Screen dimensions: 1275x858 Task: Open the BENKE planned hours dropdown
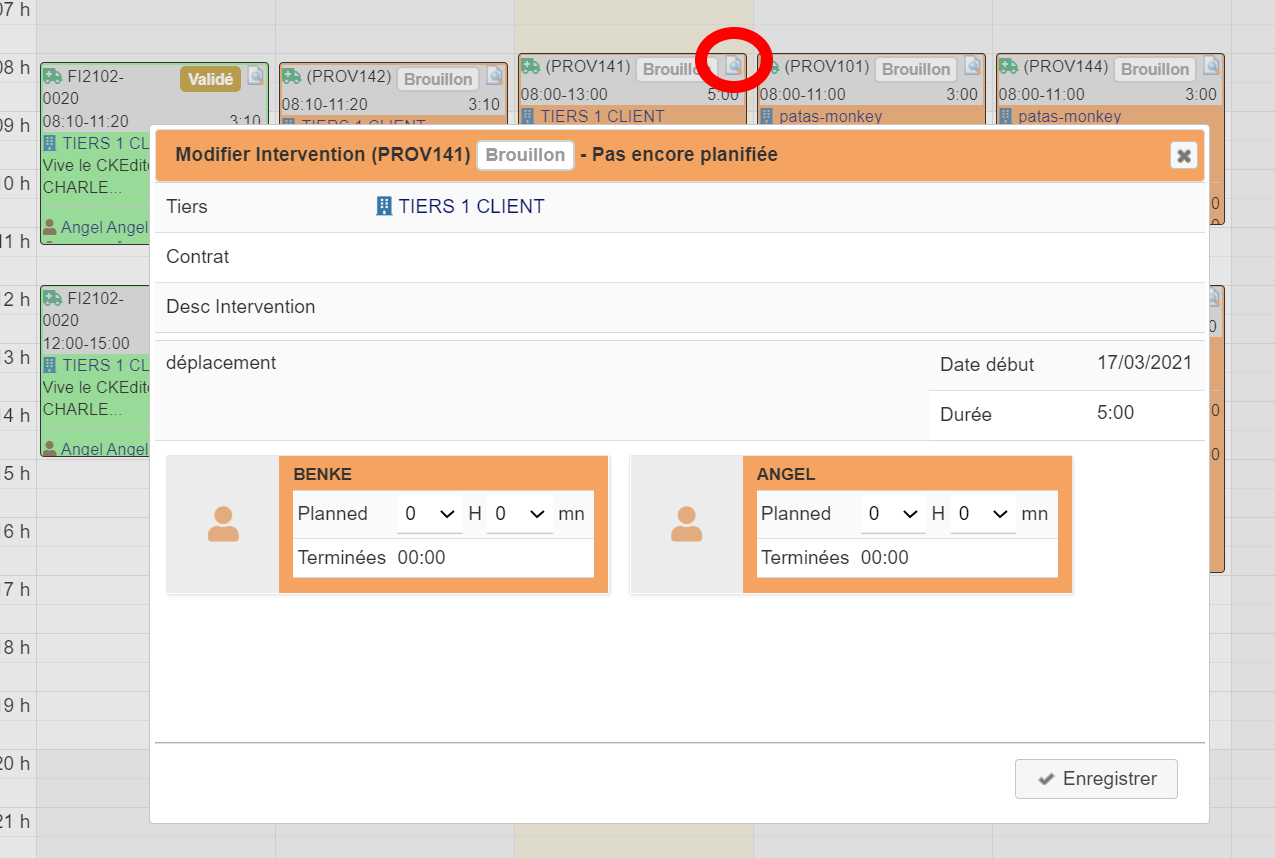click(x=429, y=514)
